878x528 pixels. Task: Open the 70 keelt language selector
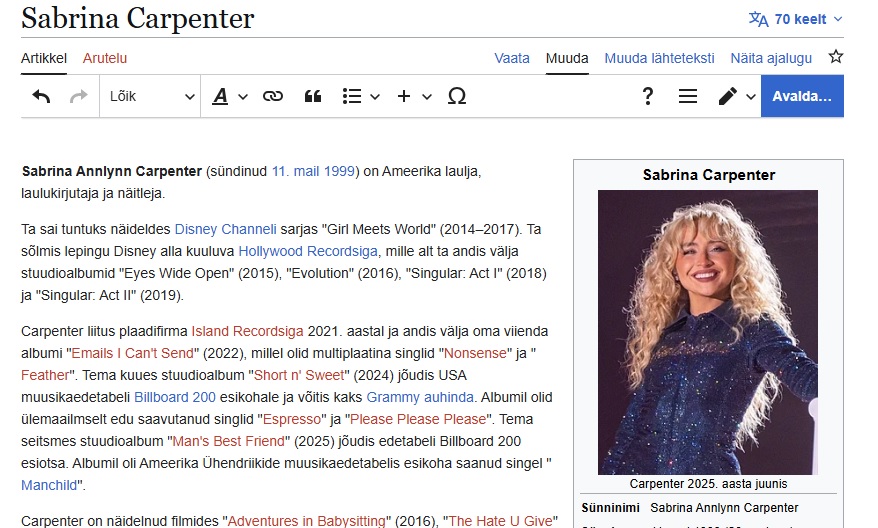[796, 19]
